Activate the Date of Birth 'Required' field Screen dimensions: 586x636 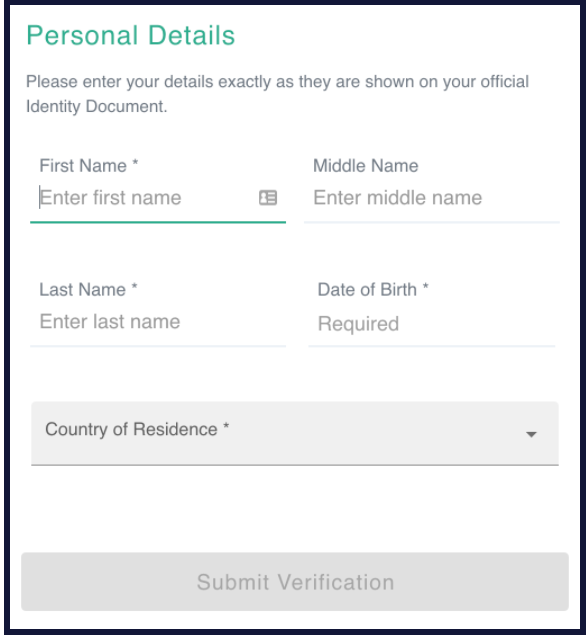tap(431, 324)
